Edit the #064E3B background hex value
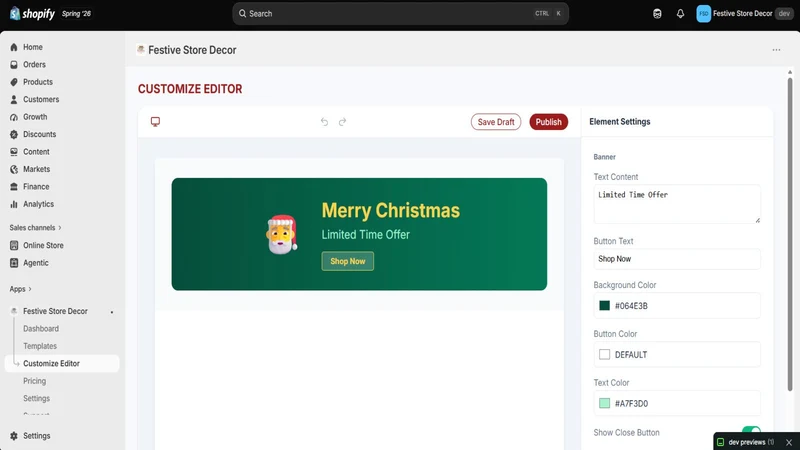The width and height of the screenshot is (800, 450). coord(631,306)
